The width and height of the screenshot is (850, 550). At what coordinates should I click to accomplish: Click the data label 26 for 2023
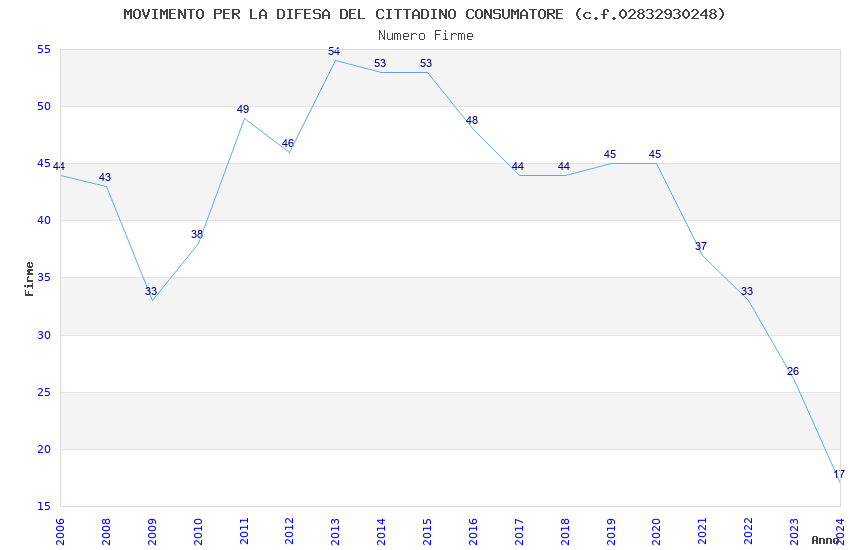(x=793, y=371)
